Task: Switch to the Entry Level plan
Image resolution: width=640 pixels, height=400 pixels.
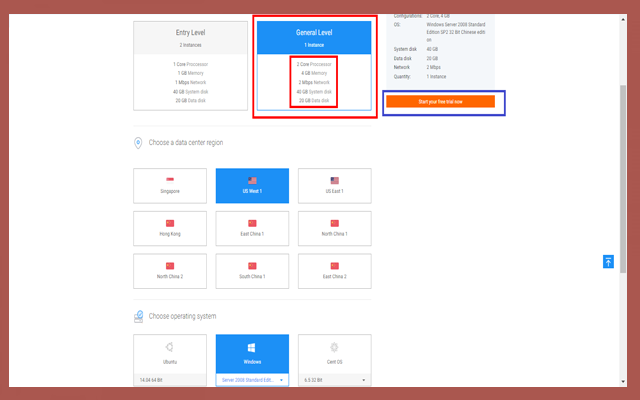Action: click(190, 37)
